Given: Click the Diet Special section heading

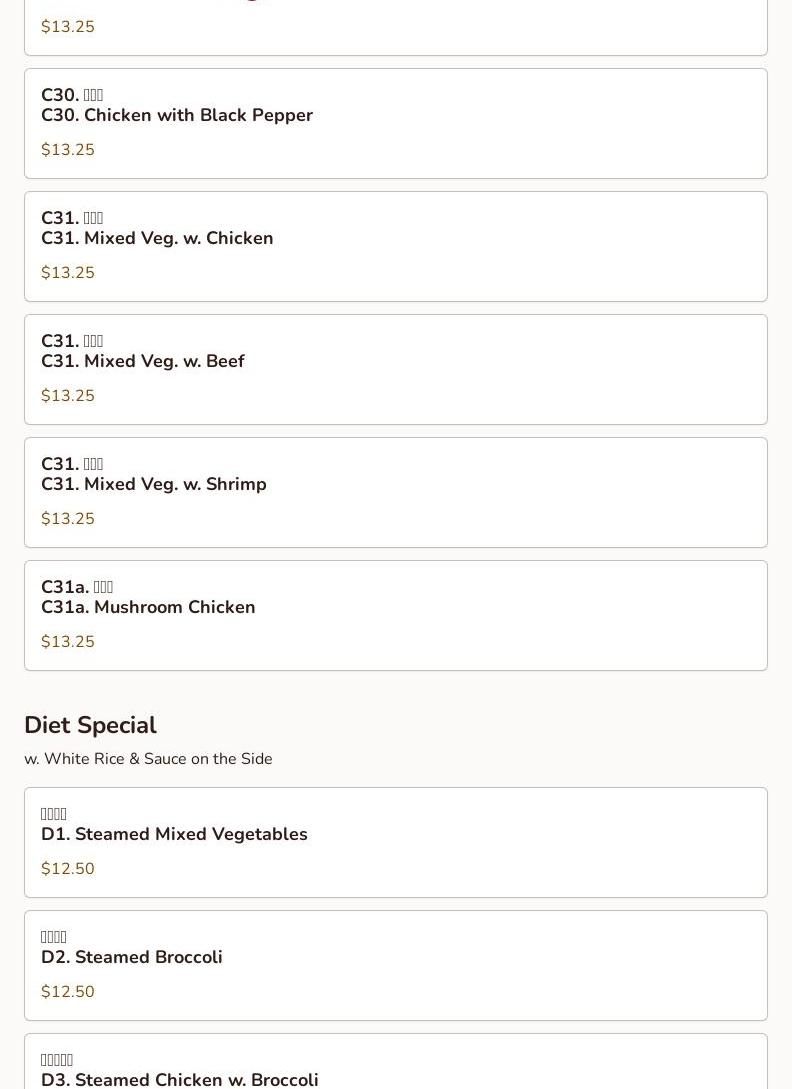Looking at the screenshot, I should [x=90, y=725].
